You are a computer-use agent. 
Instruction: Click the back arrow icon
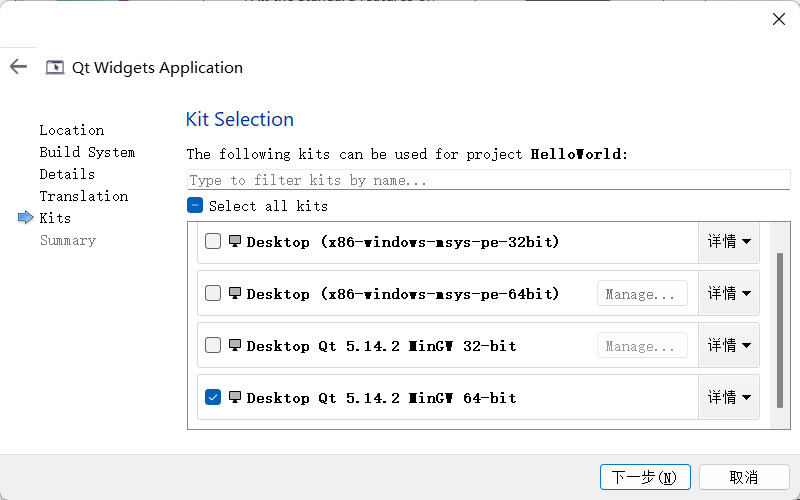pyautogui.click(x=18, y=67)
